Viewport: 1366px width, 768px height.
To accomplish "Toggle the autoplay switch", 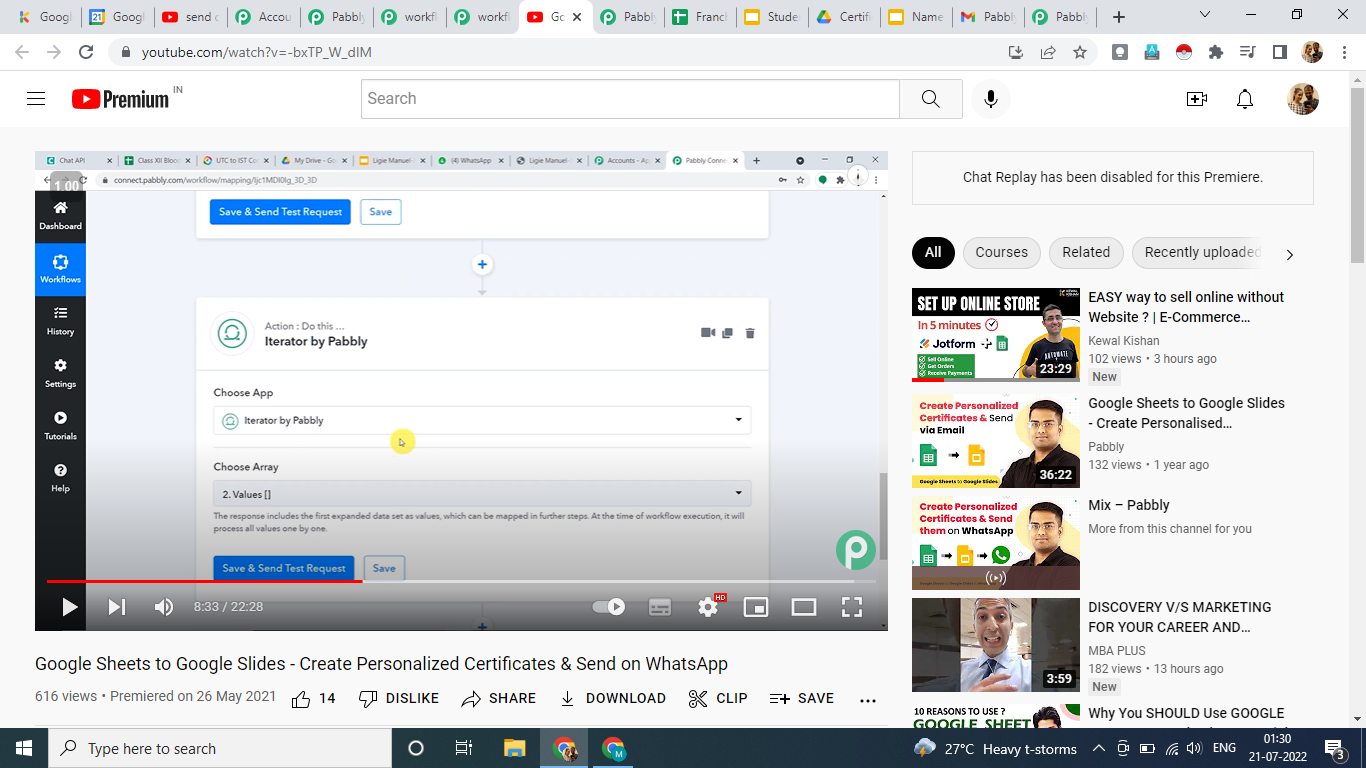I will 609,607.
